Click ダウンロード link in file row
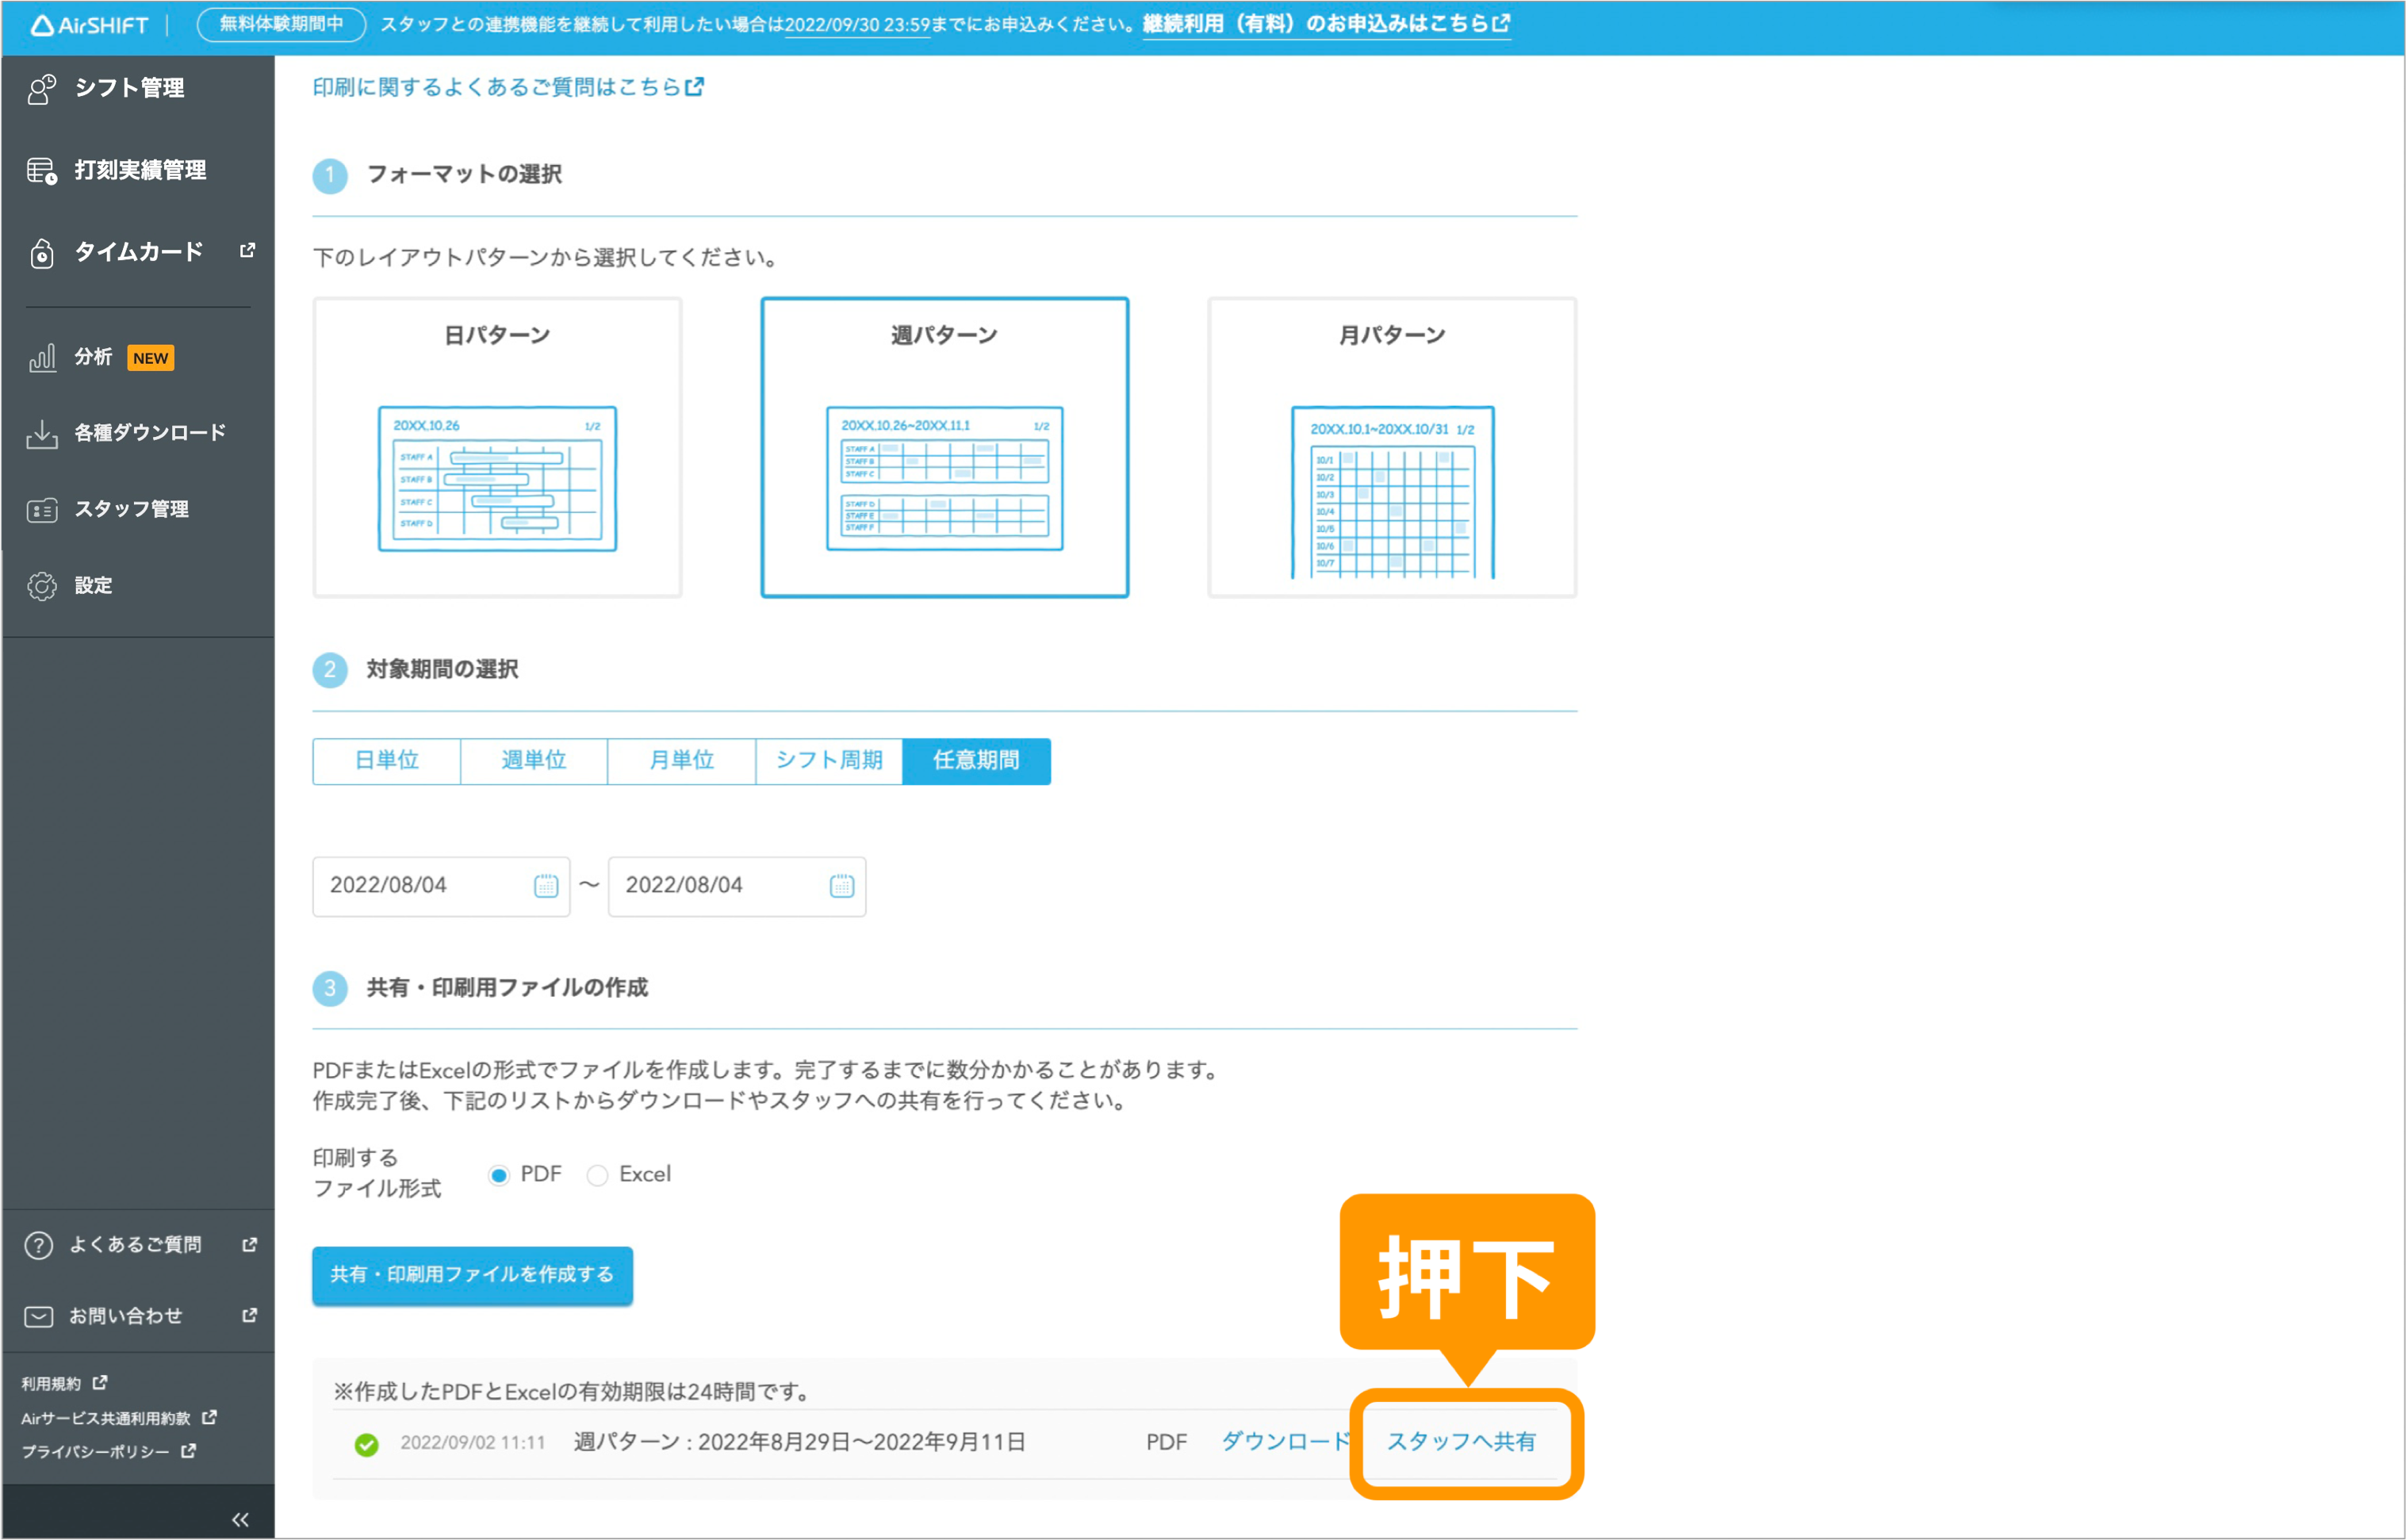This screenshot has height=1540, width=2406. tap(1286, 1442)
